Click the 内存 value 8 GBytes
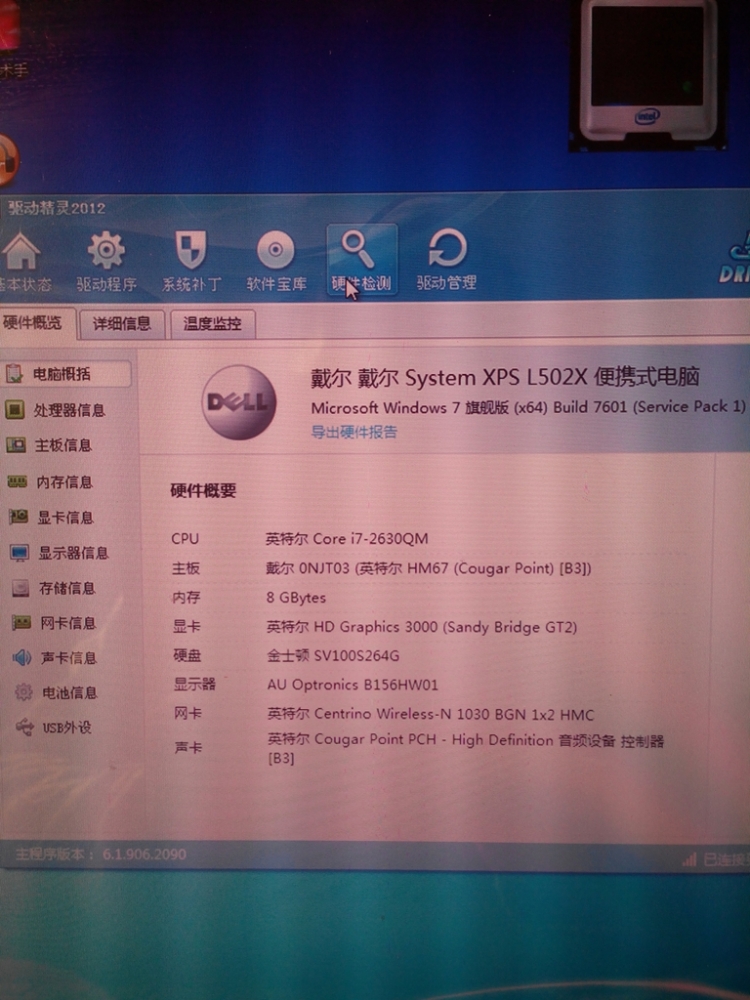This screenshot has height=1000, width=750. 296,598
